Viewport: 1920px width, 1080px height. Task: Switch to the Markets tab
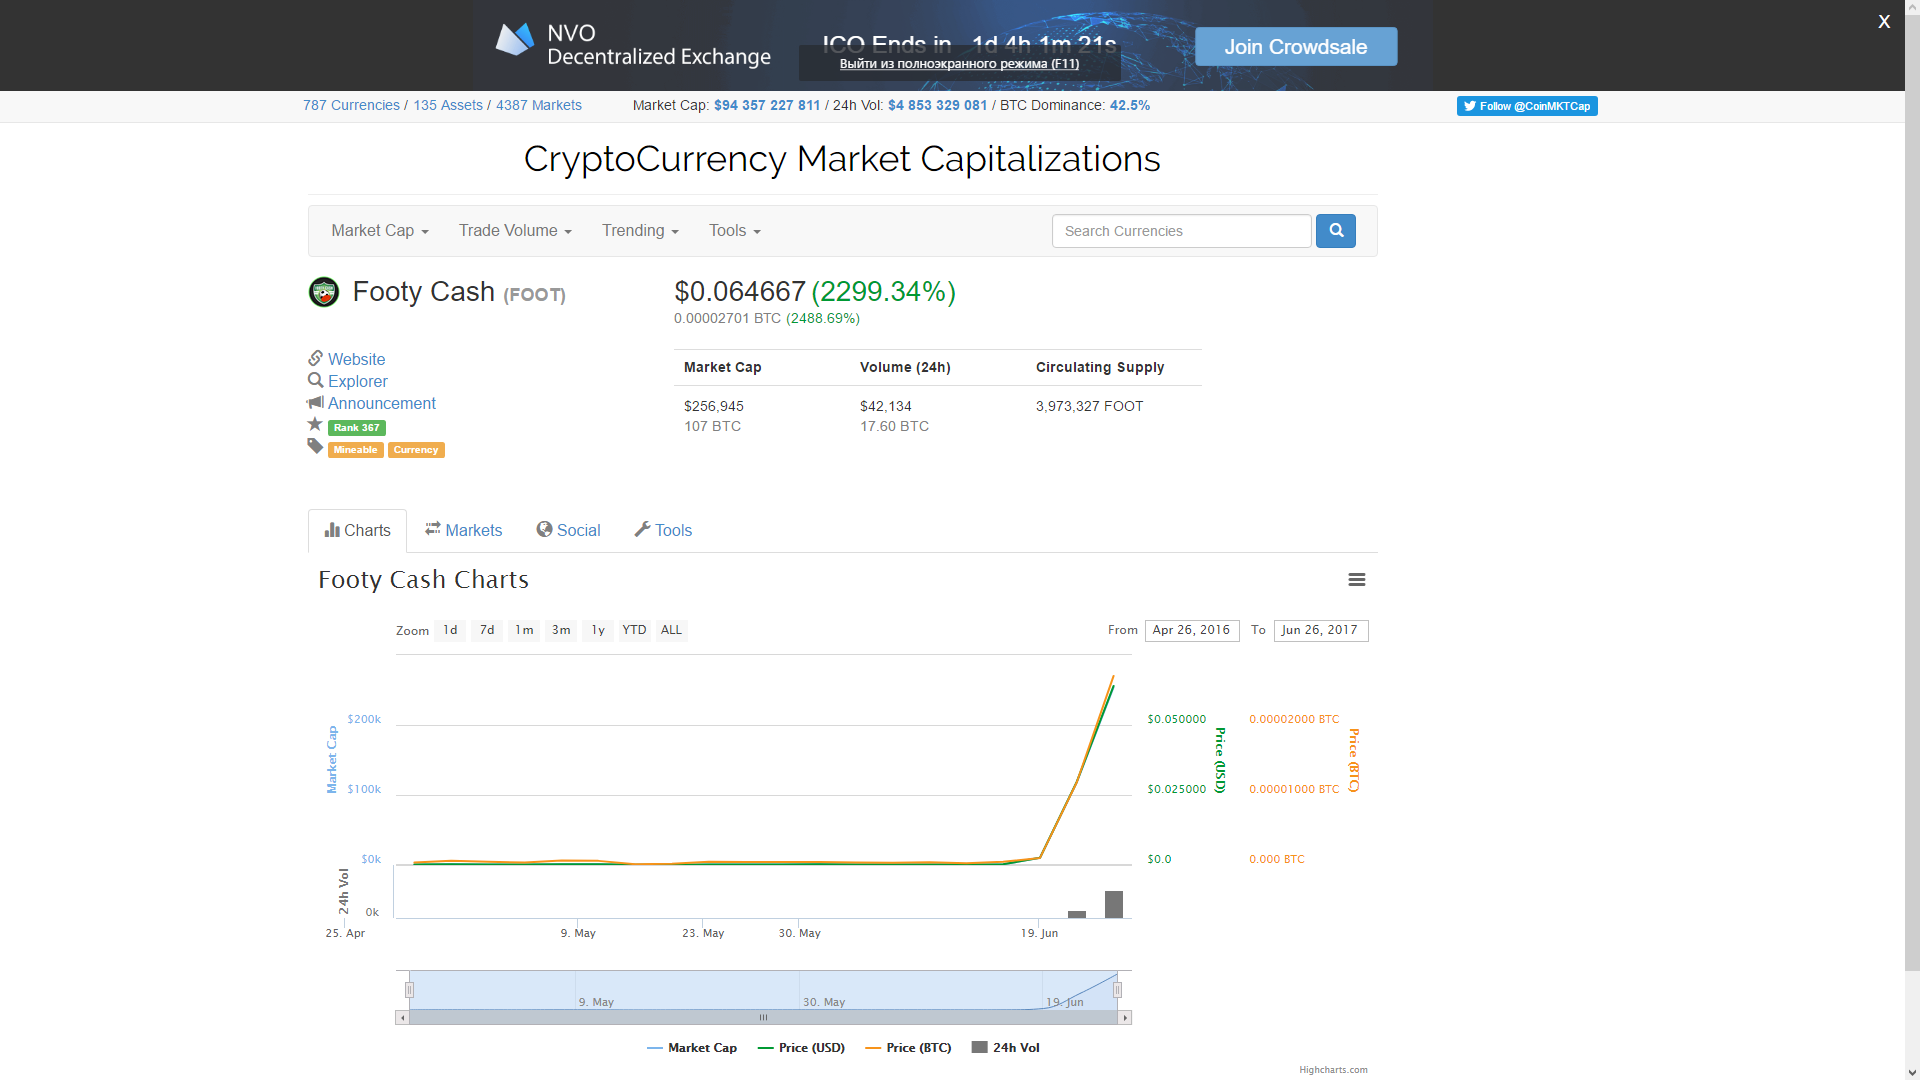463,531
